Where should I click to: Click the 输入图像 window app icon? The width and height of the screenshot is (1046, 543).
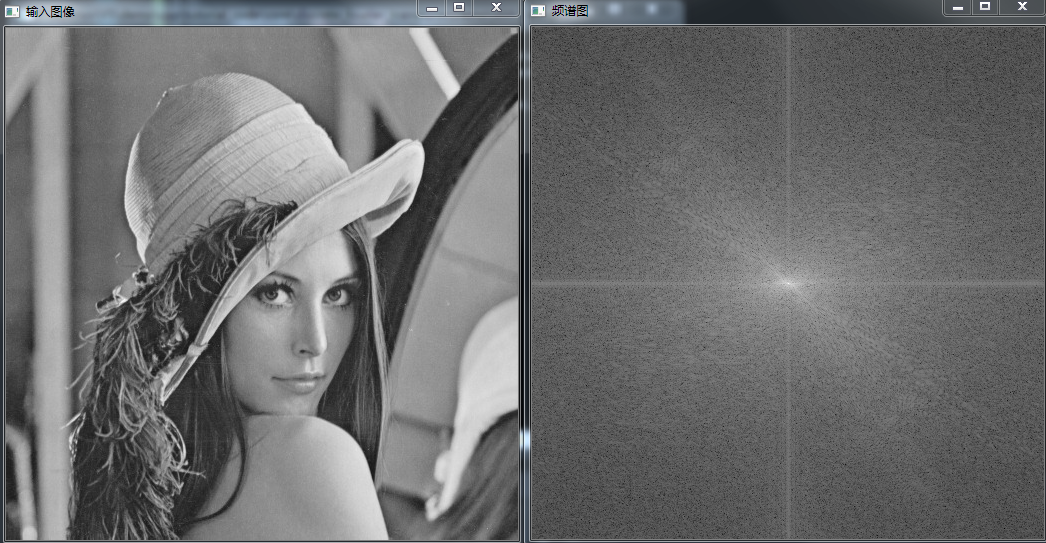point(12,11)
